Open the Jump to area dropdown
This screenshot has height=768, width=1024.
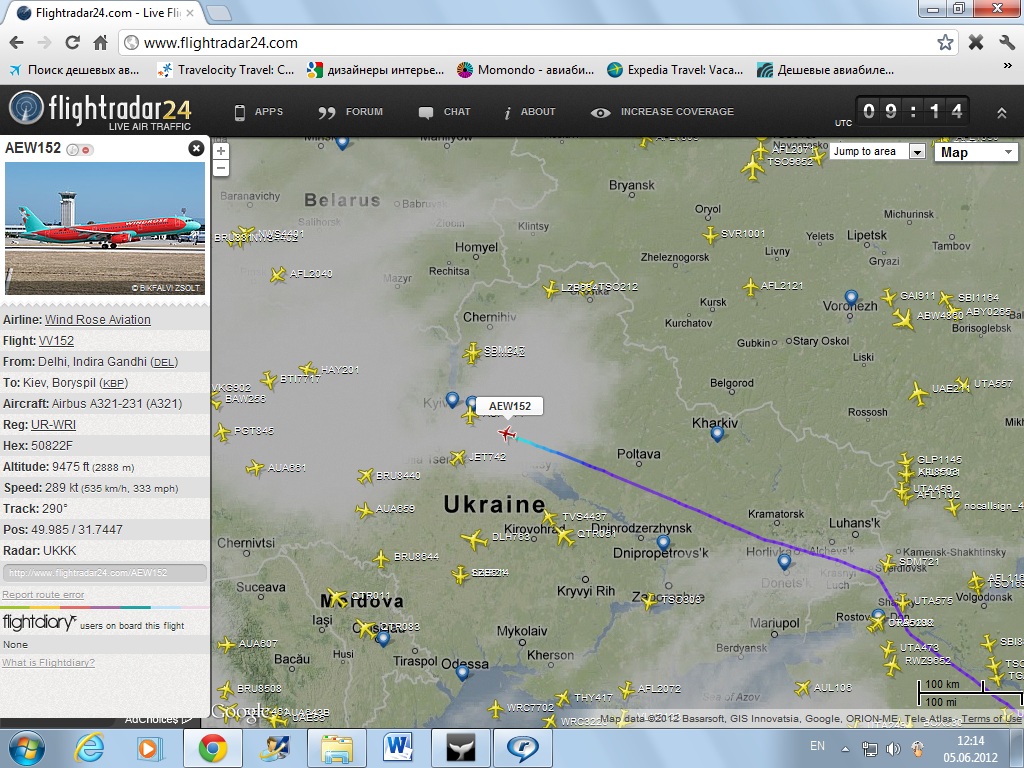coord(877,152)
